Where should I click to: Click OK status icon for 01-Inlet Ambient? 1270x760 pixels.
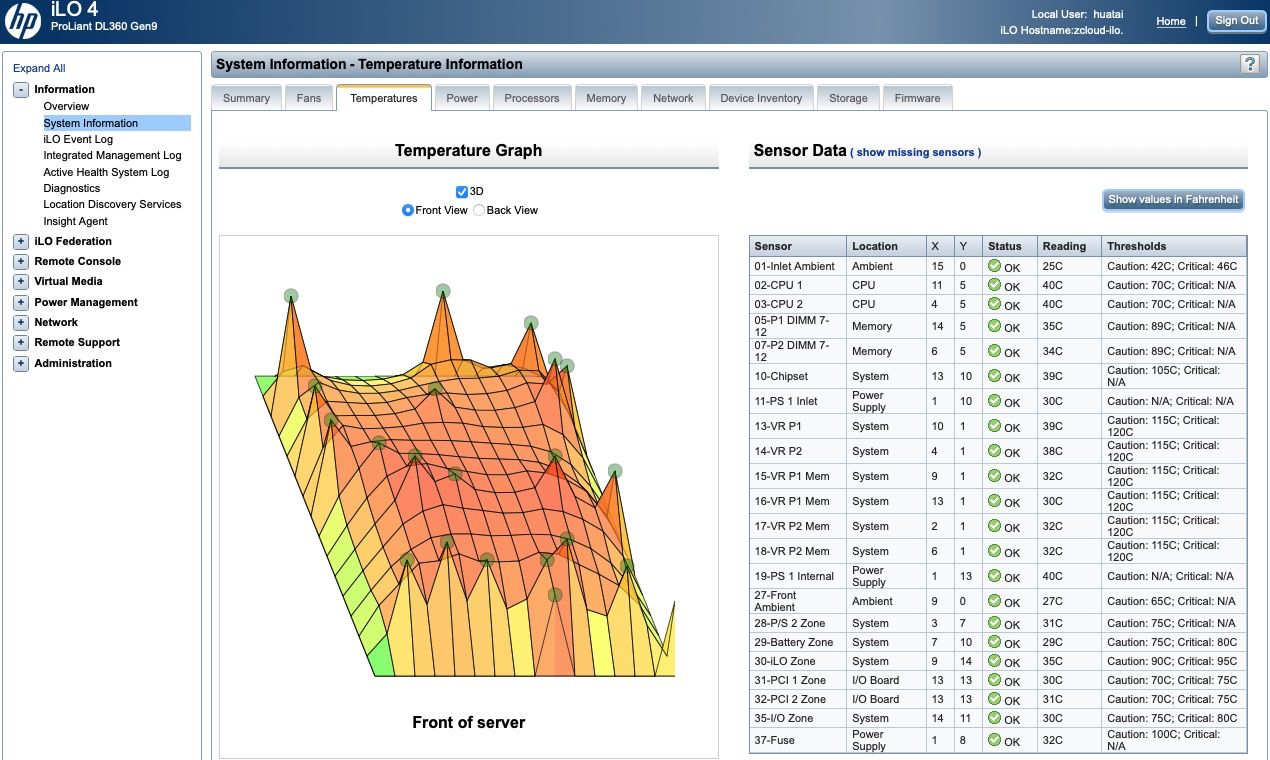[994, 266]
